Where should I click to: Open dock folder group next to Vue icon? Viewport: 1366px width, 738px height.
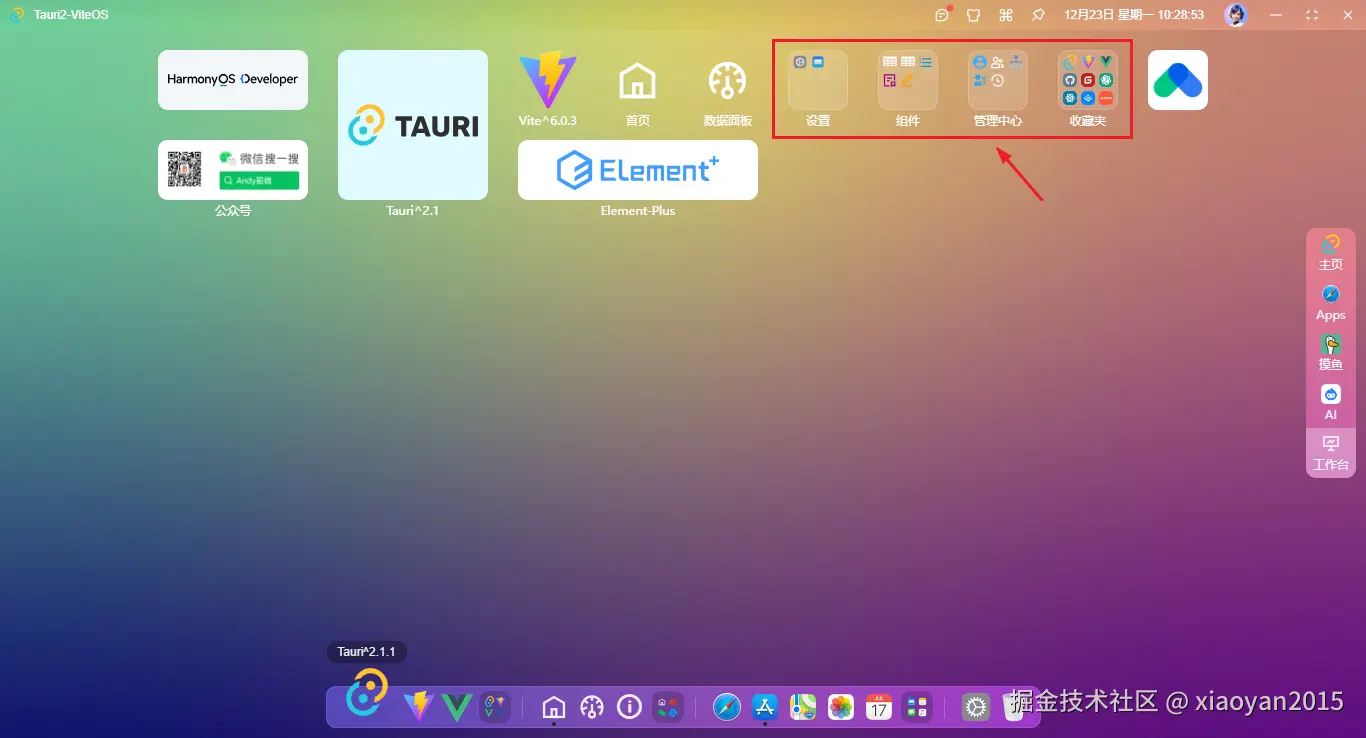coord(495,707)
